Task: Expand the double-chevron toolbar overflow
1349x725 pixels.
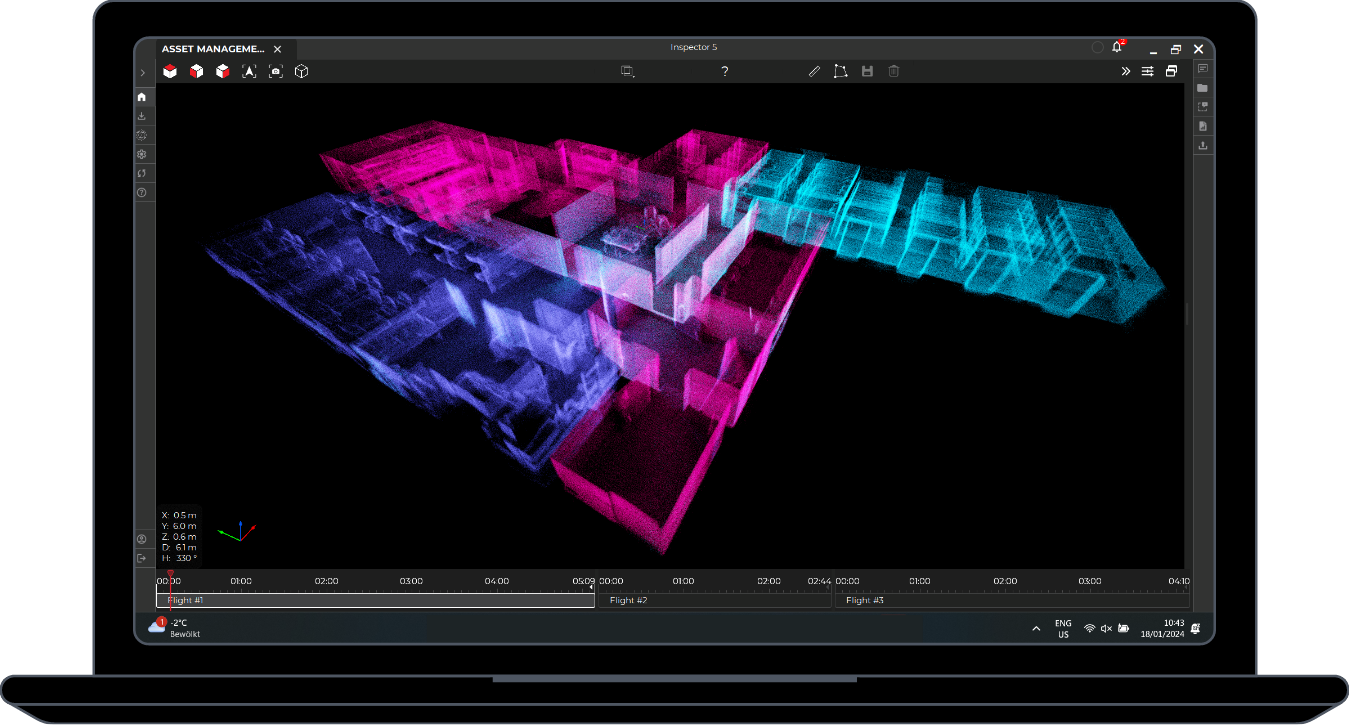Action: 1125,72
